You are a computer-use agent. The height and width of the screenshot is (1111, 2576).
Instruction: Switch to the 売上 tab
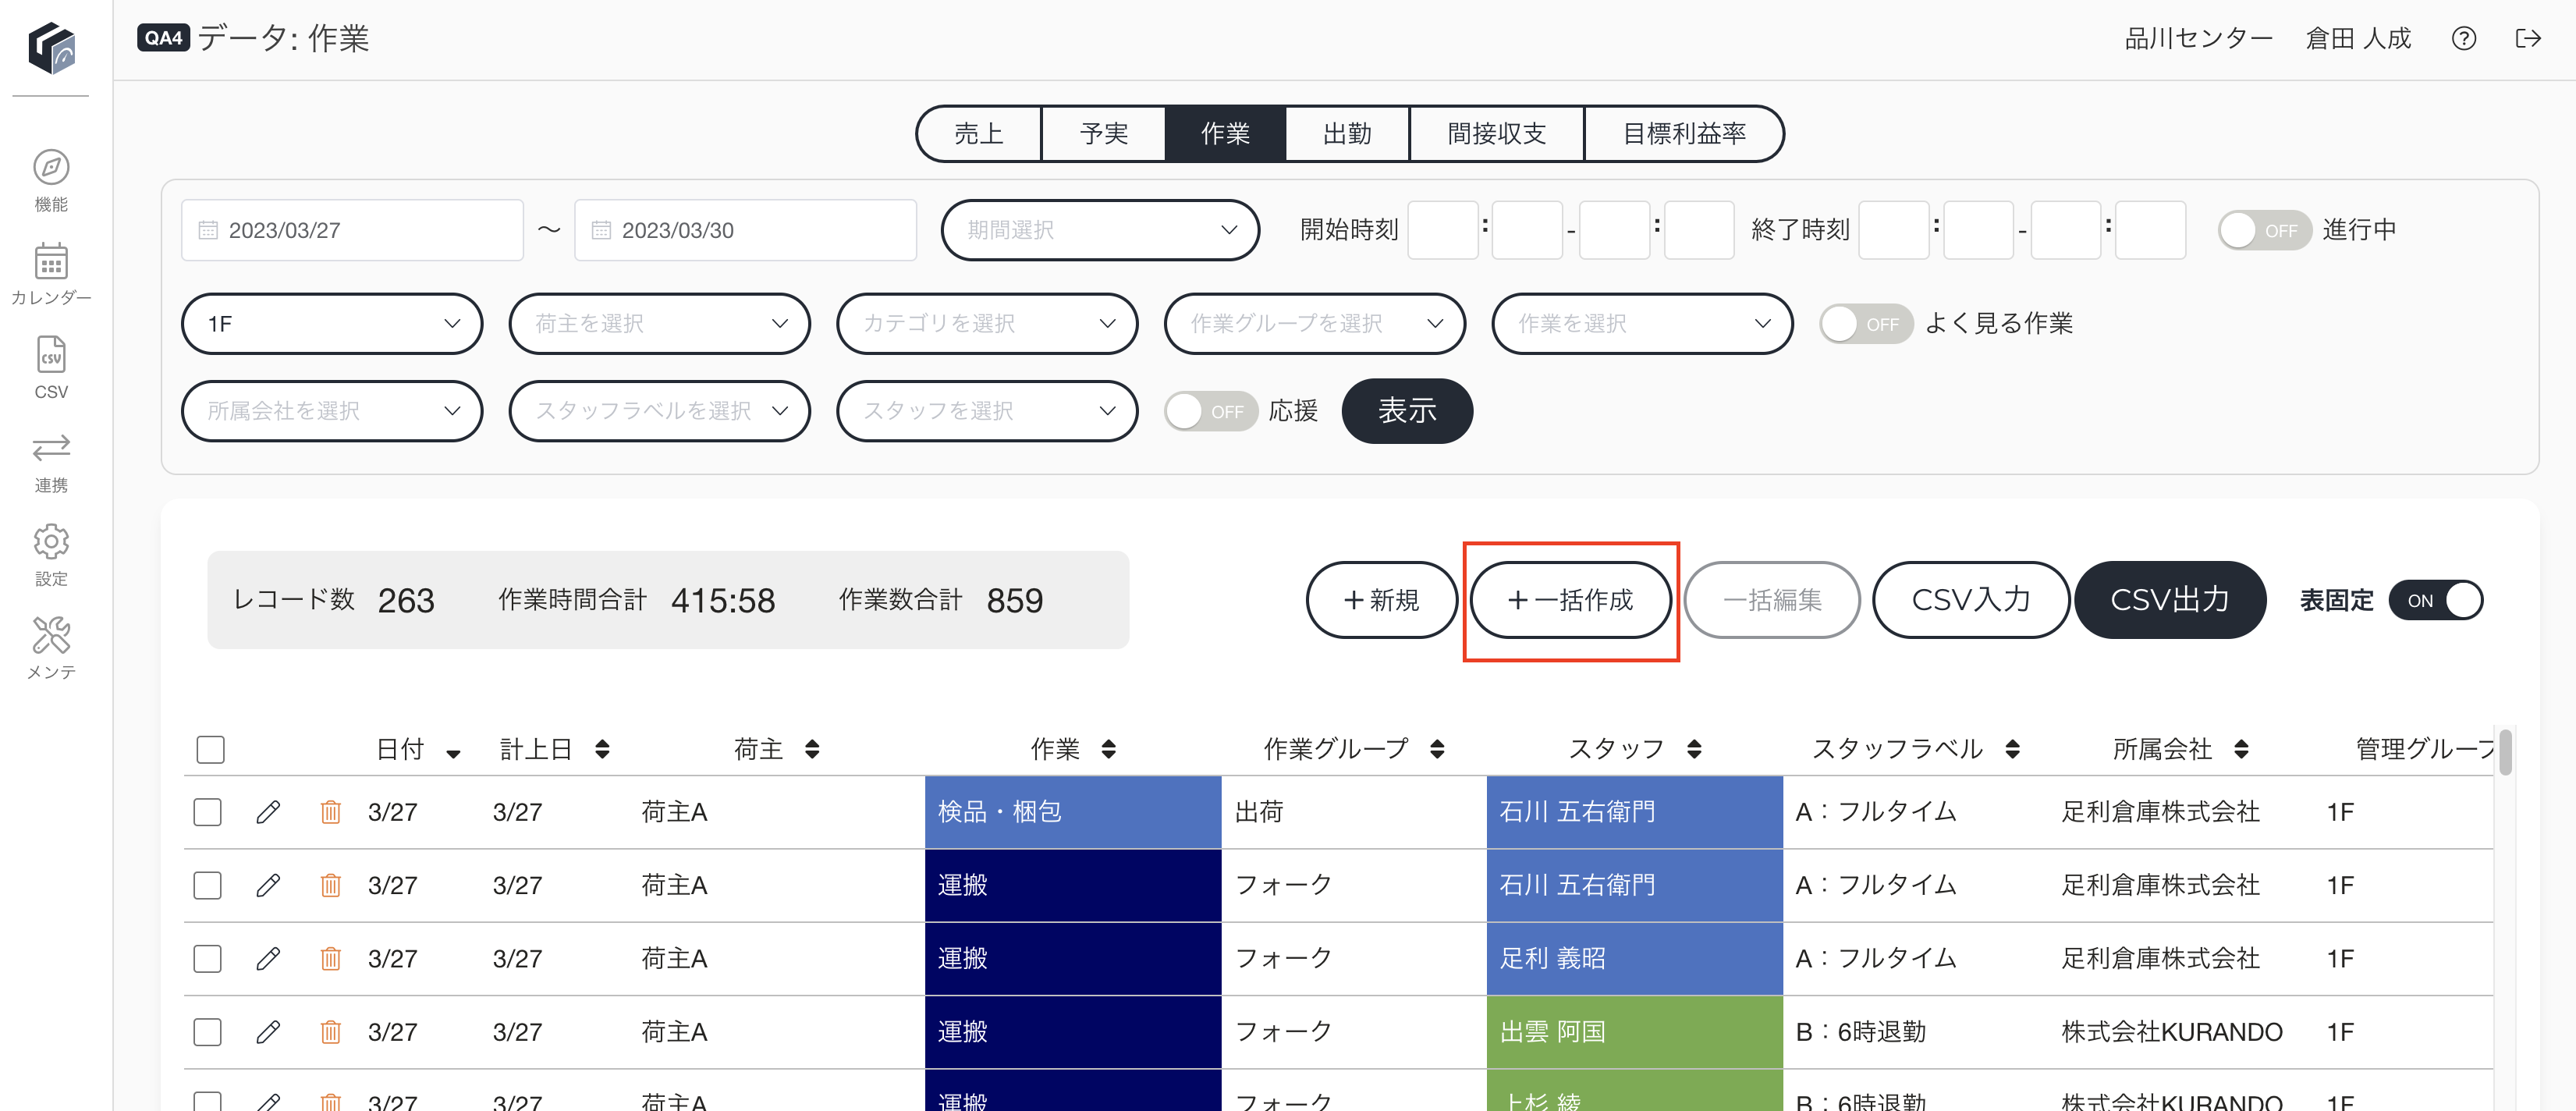point(979,134)
